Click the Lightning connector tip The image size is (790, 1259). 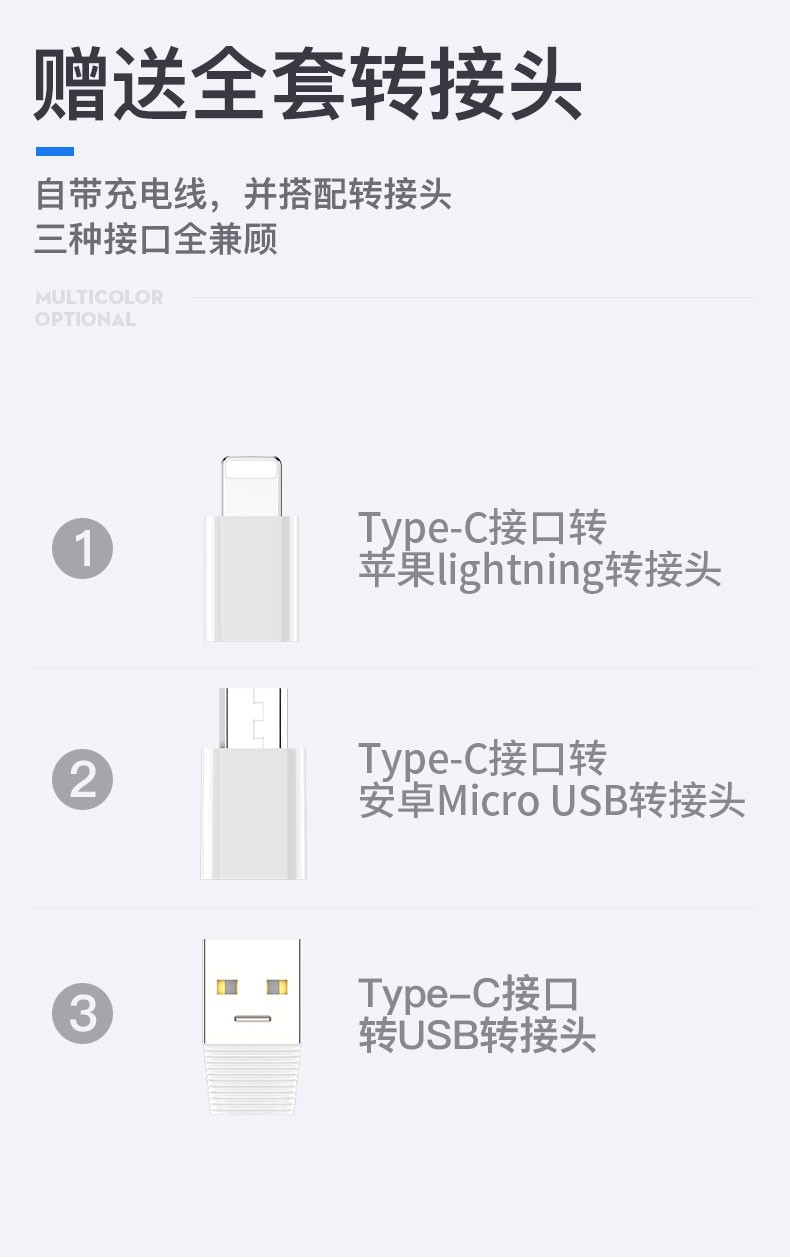(252, 486)
